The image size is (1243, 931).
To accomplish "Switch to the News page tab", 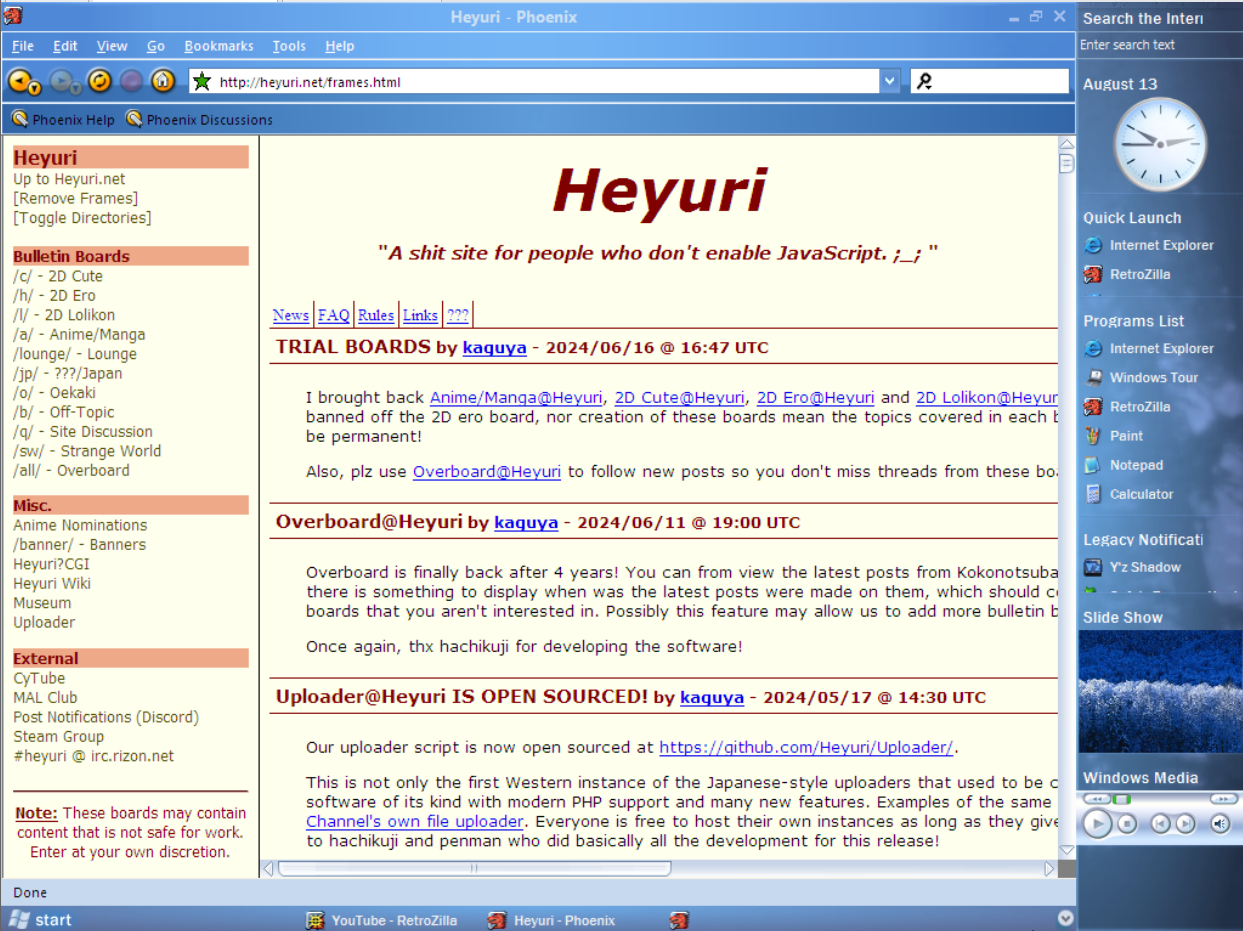I will pyautogui.click(x=291, y=315).
